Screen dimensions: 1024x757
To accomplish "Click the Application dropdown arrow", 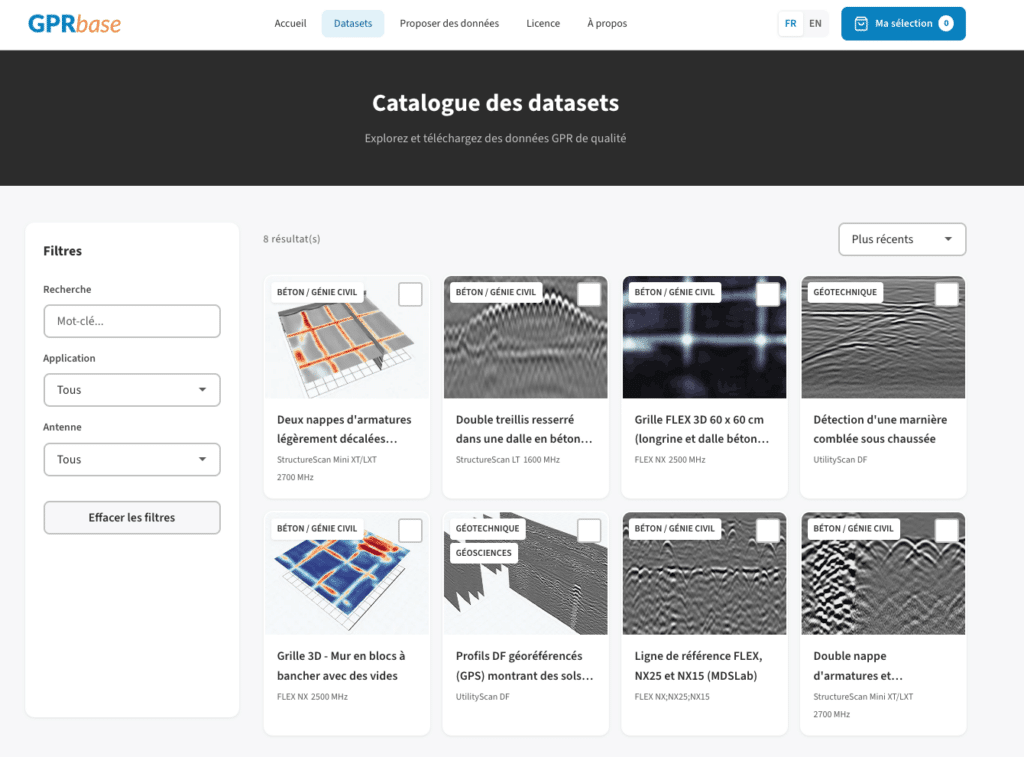I will [202, 390].
